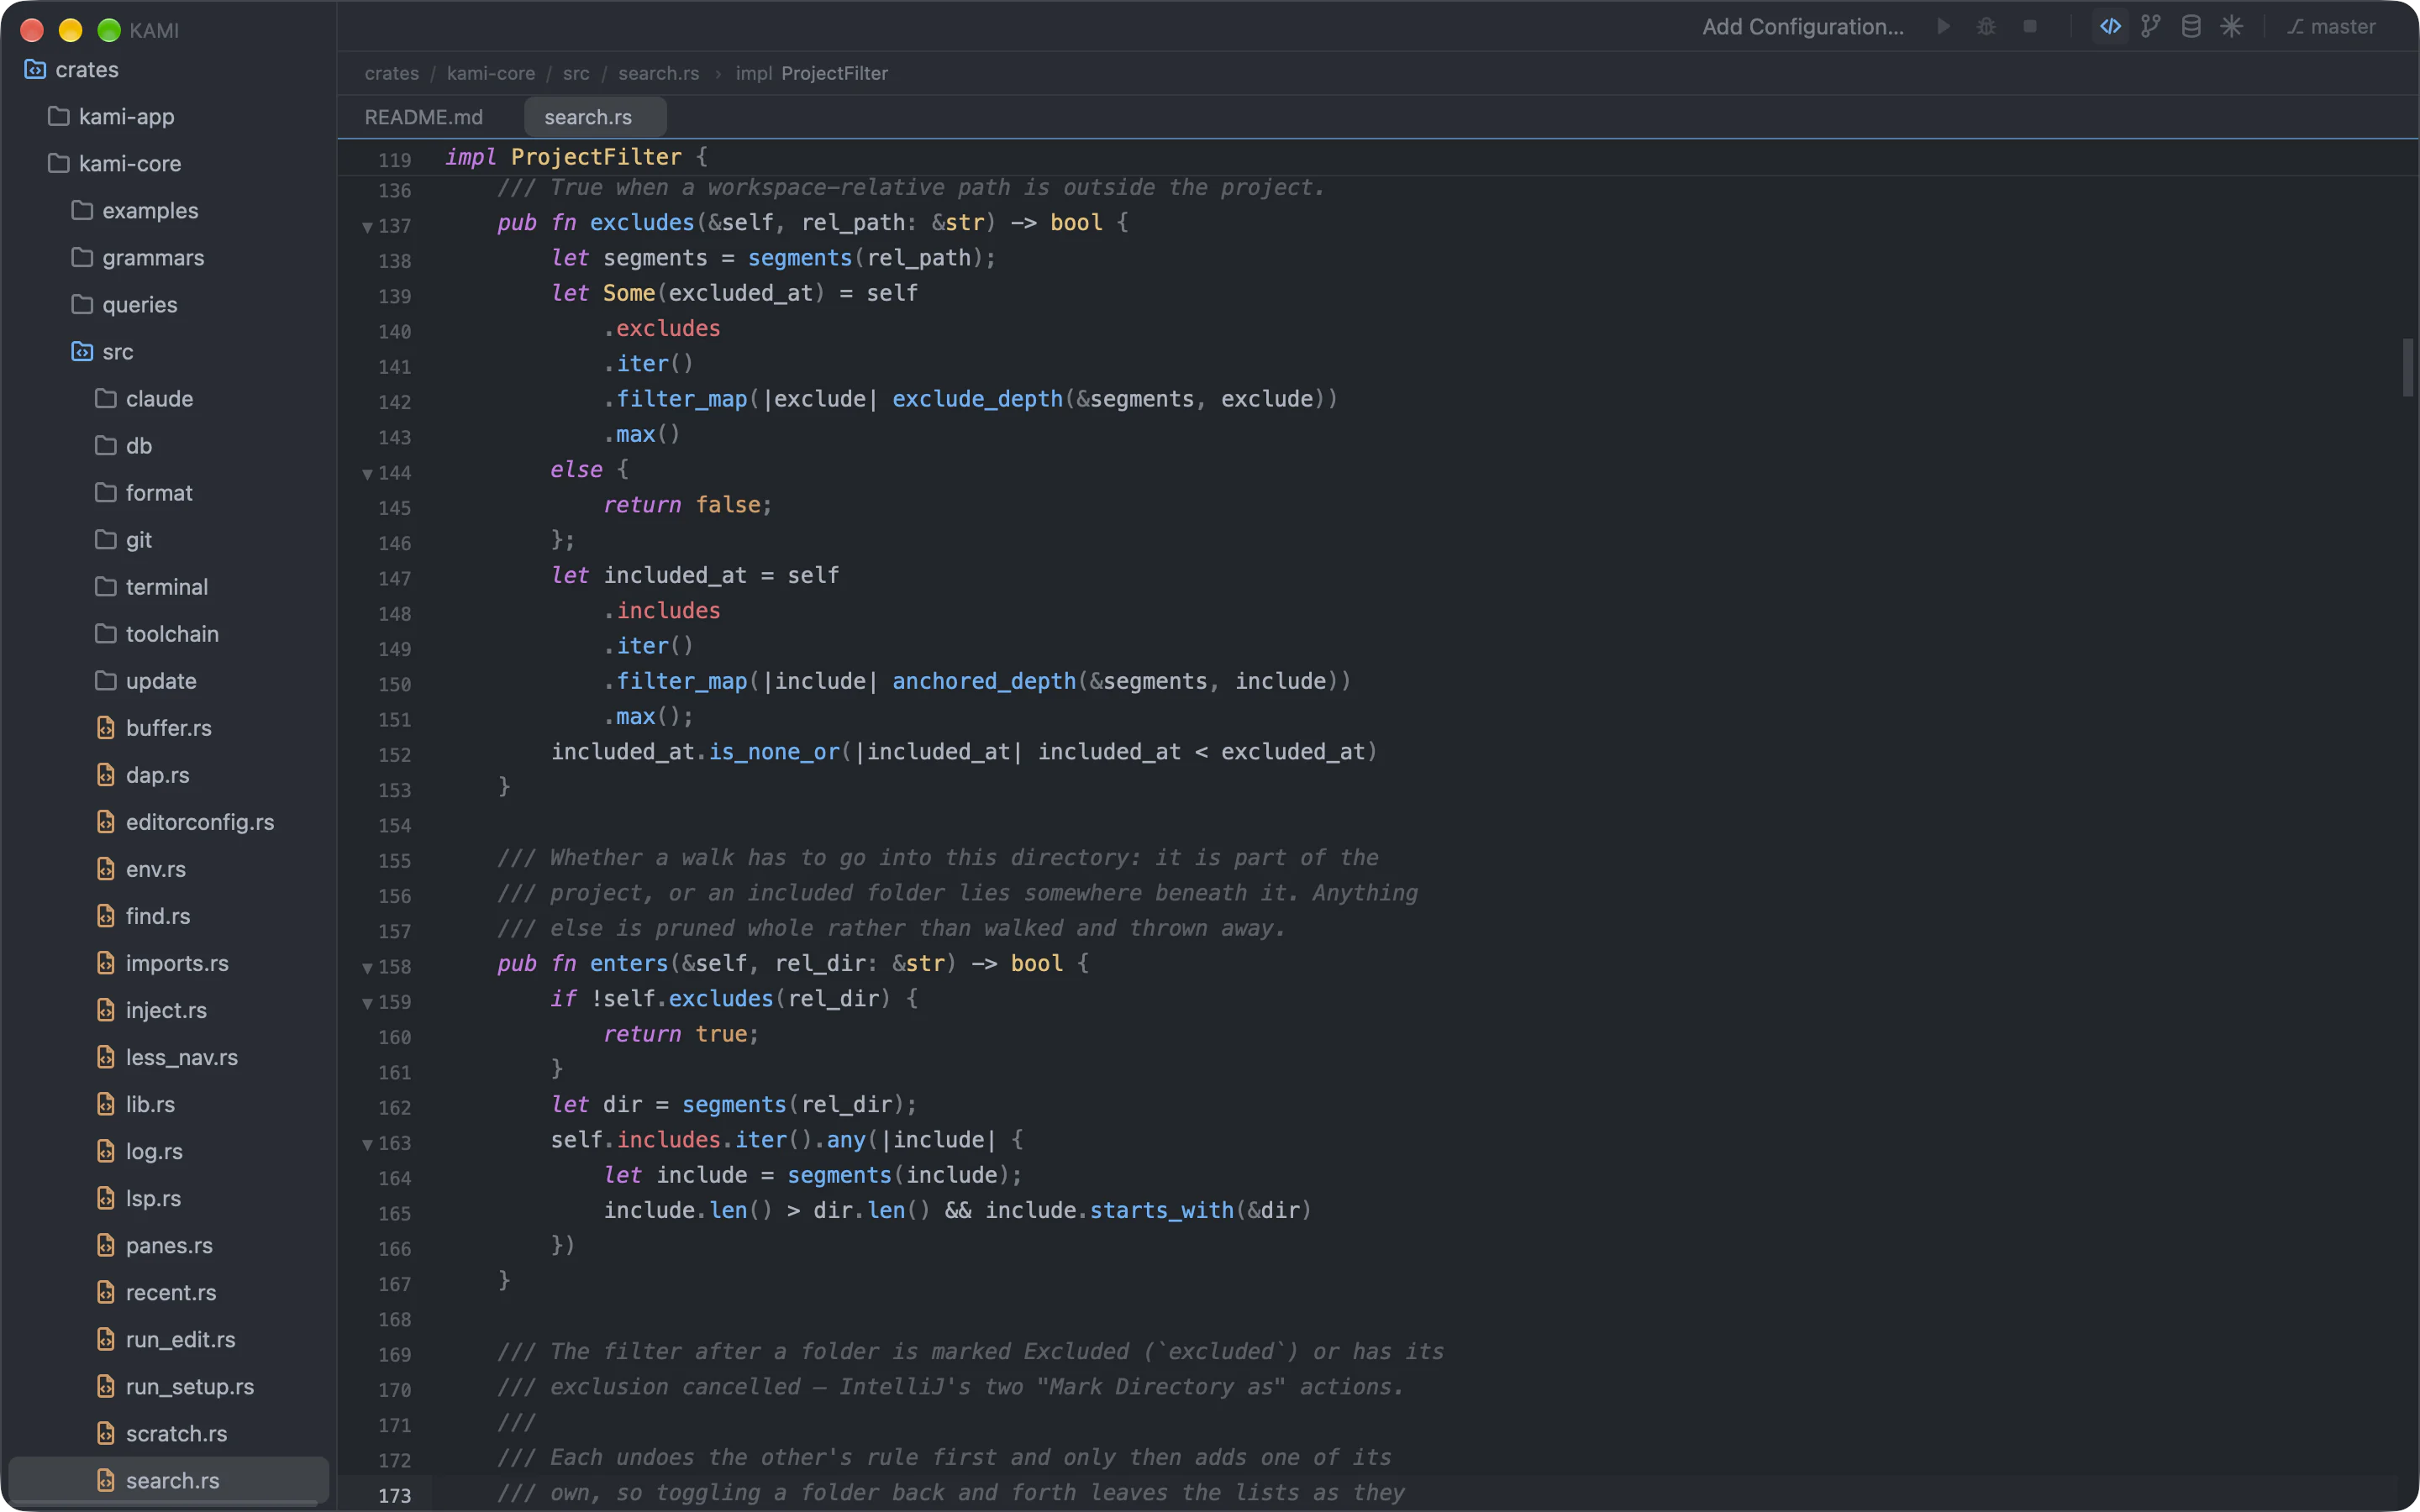Run the current configuration with play icon

(x=1943, y=27)
